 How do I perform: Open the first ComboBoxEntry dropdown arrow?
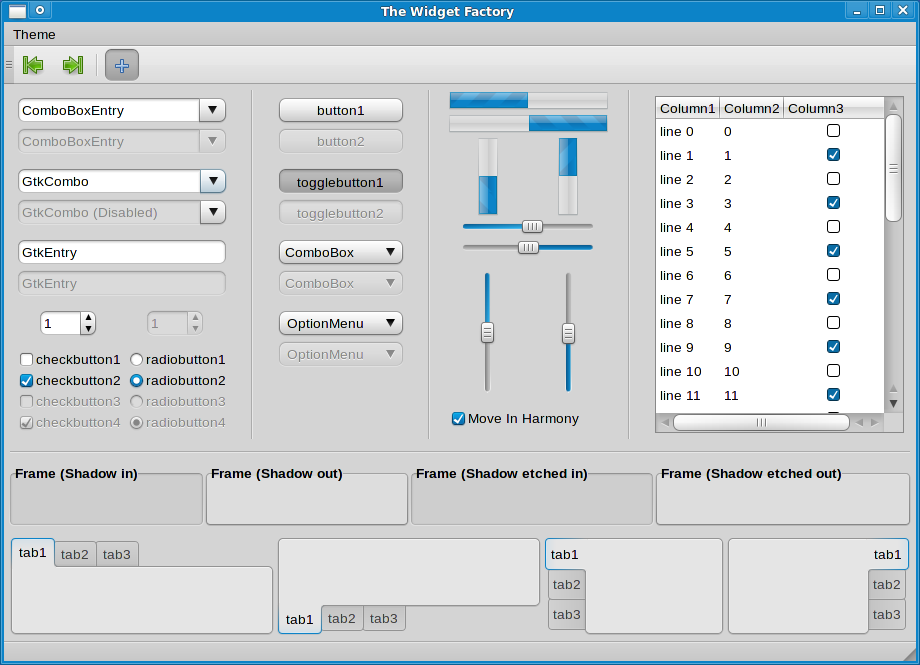click(x=212, y=110)
